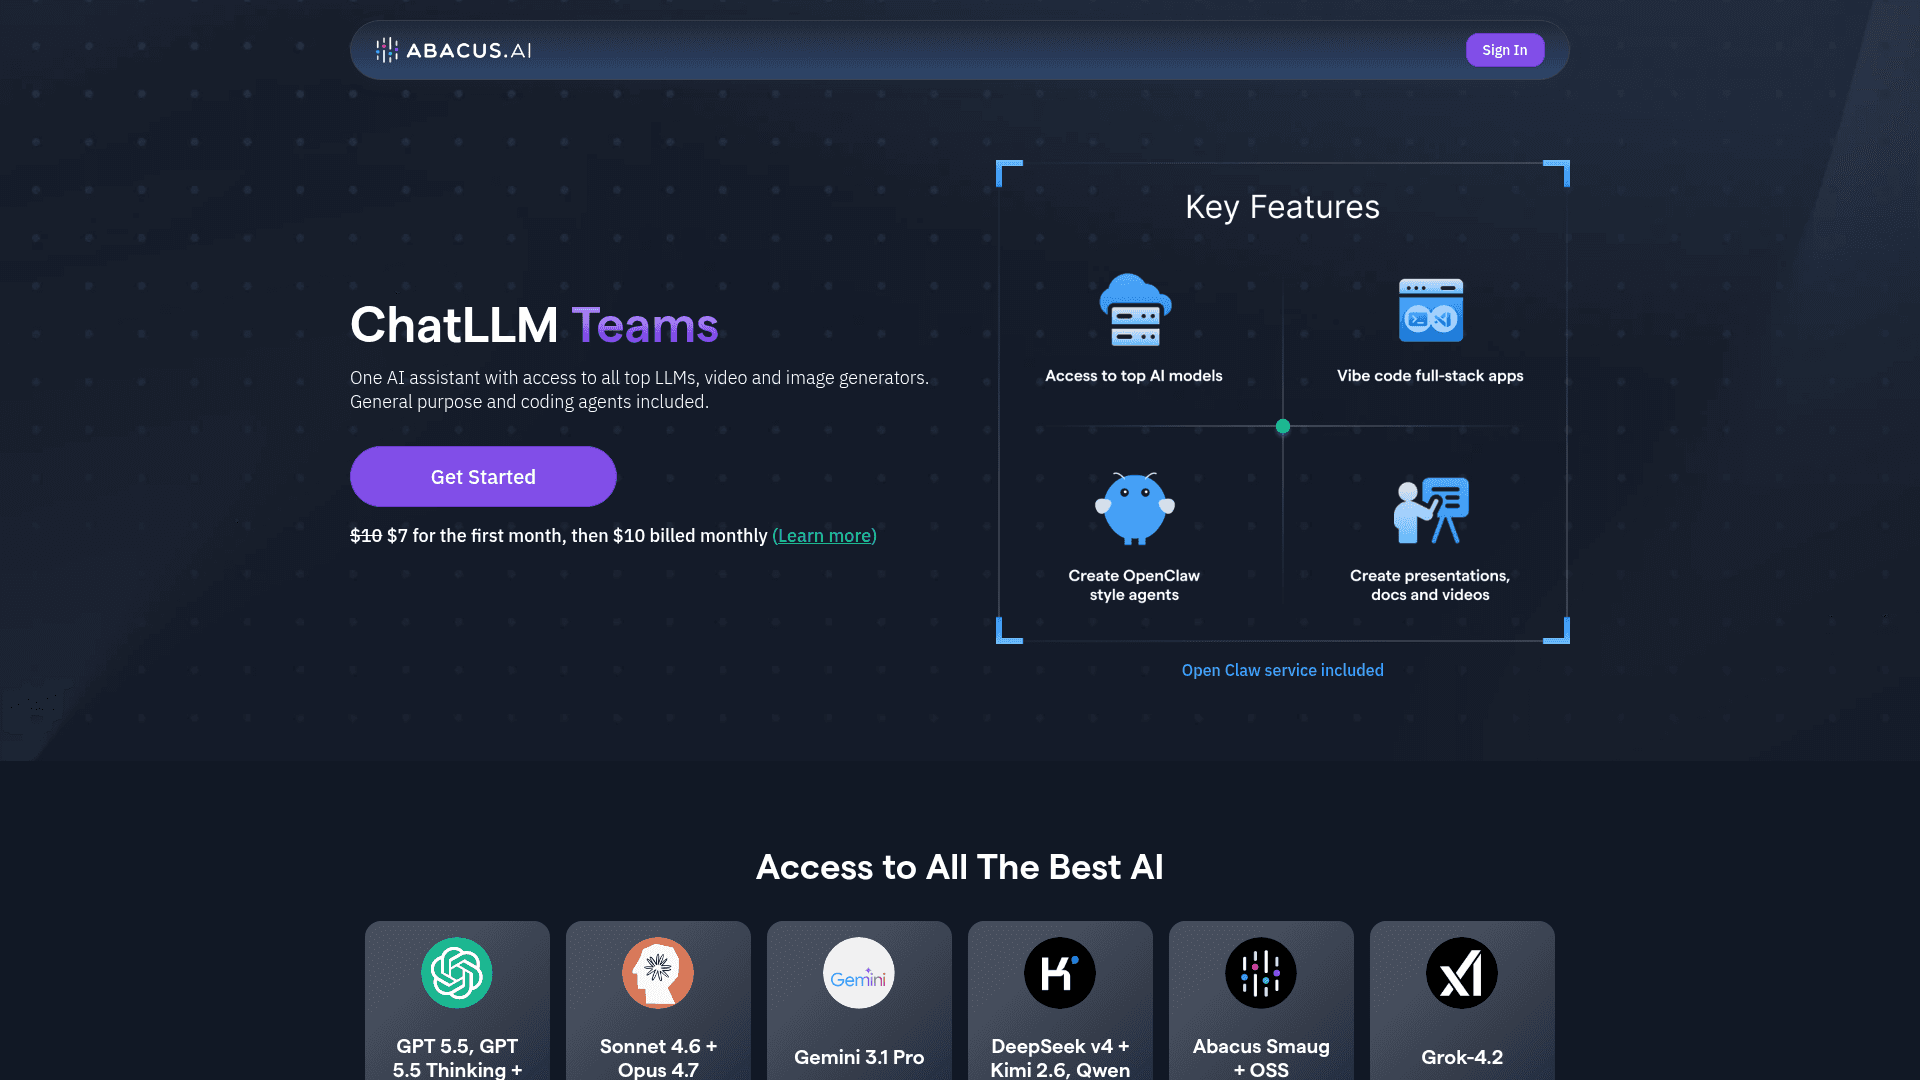Screen dimensions: 1920x1080
Task: Click the 'DeepSeek v4 + Kimi 2.6' label
Action: point(1060,1058)
